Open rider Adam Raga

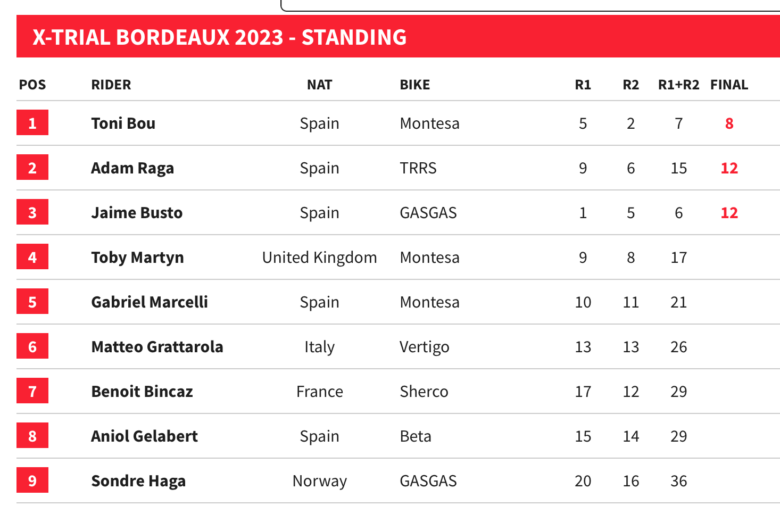132,168
